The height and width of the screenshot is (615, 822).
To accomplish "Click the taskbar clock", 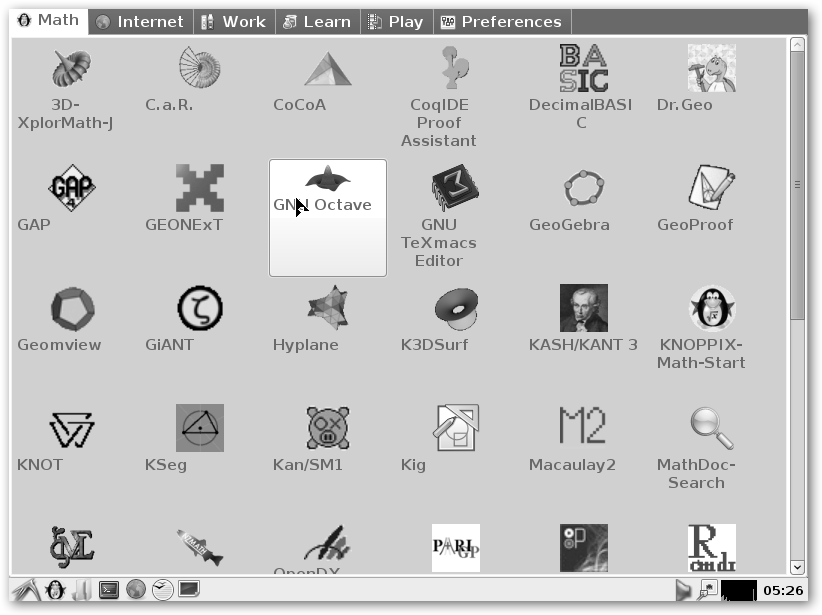I will tap(783, 591).
